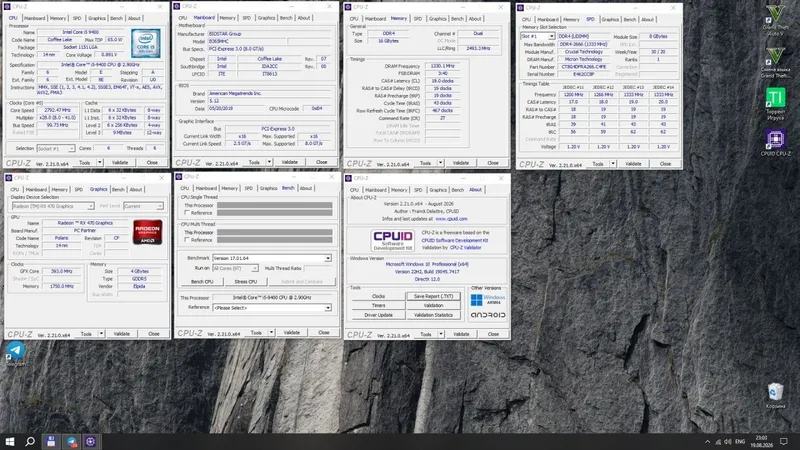This screenshot has width=800, height=450.
Task: Open the Windows Start menu
Action: [10, 441]
